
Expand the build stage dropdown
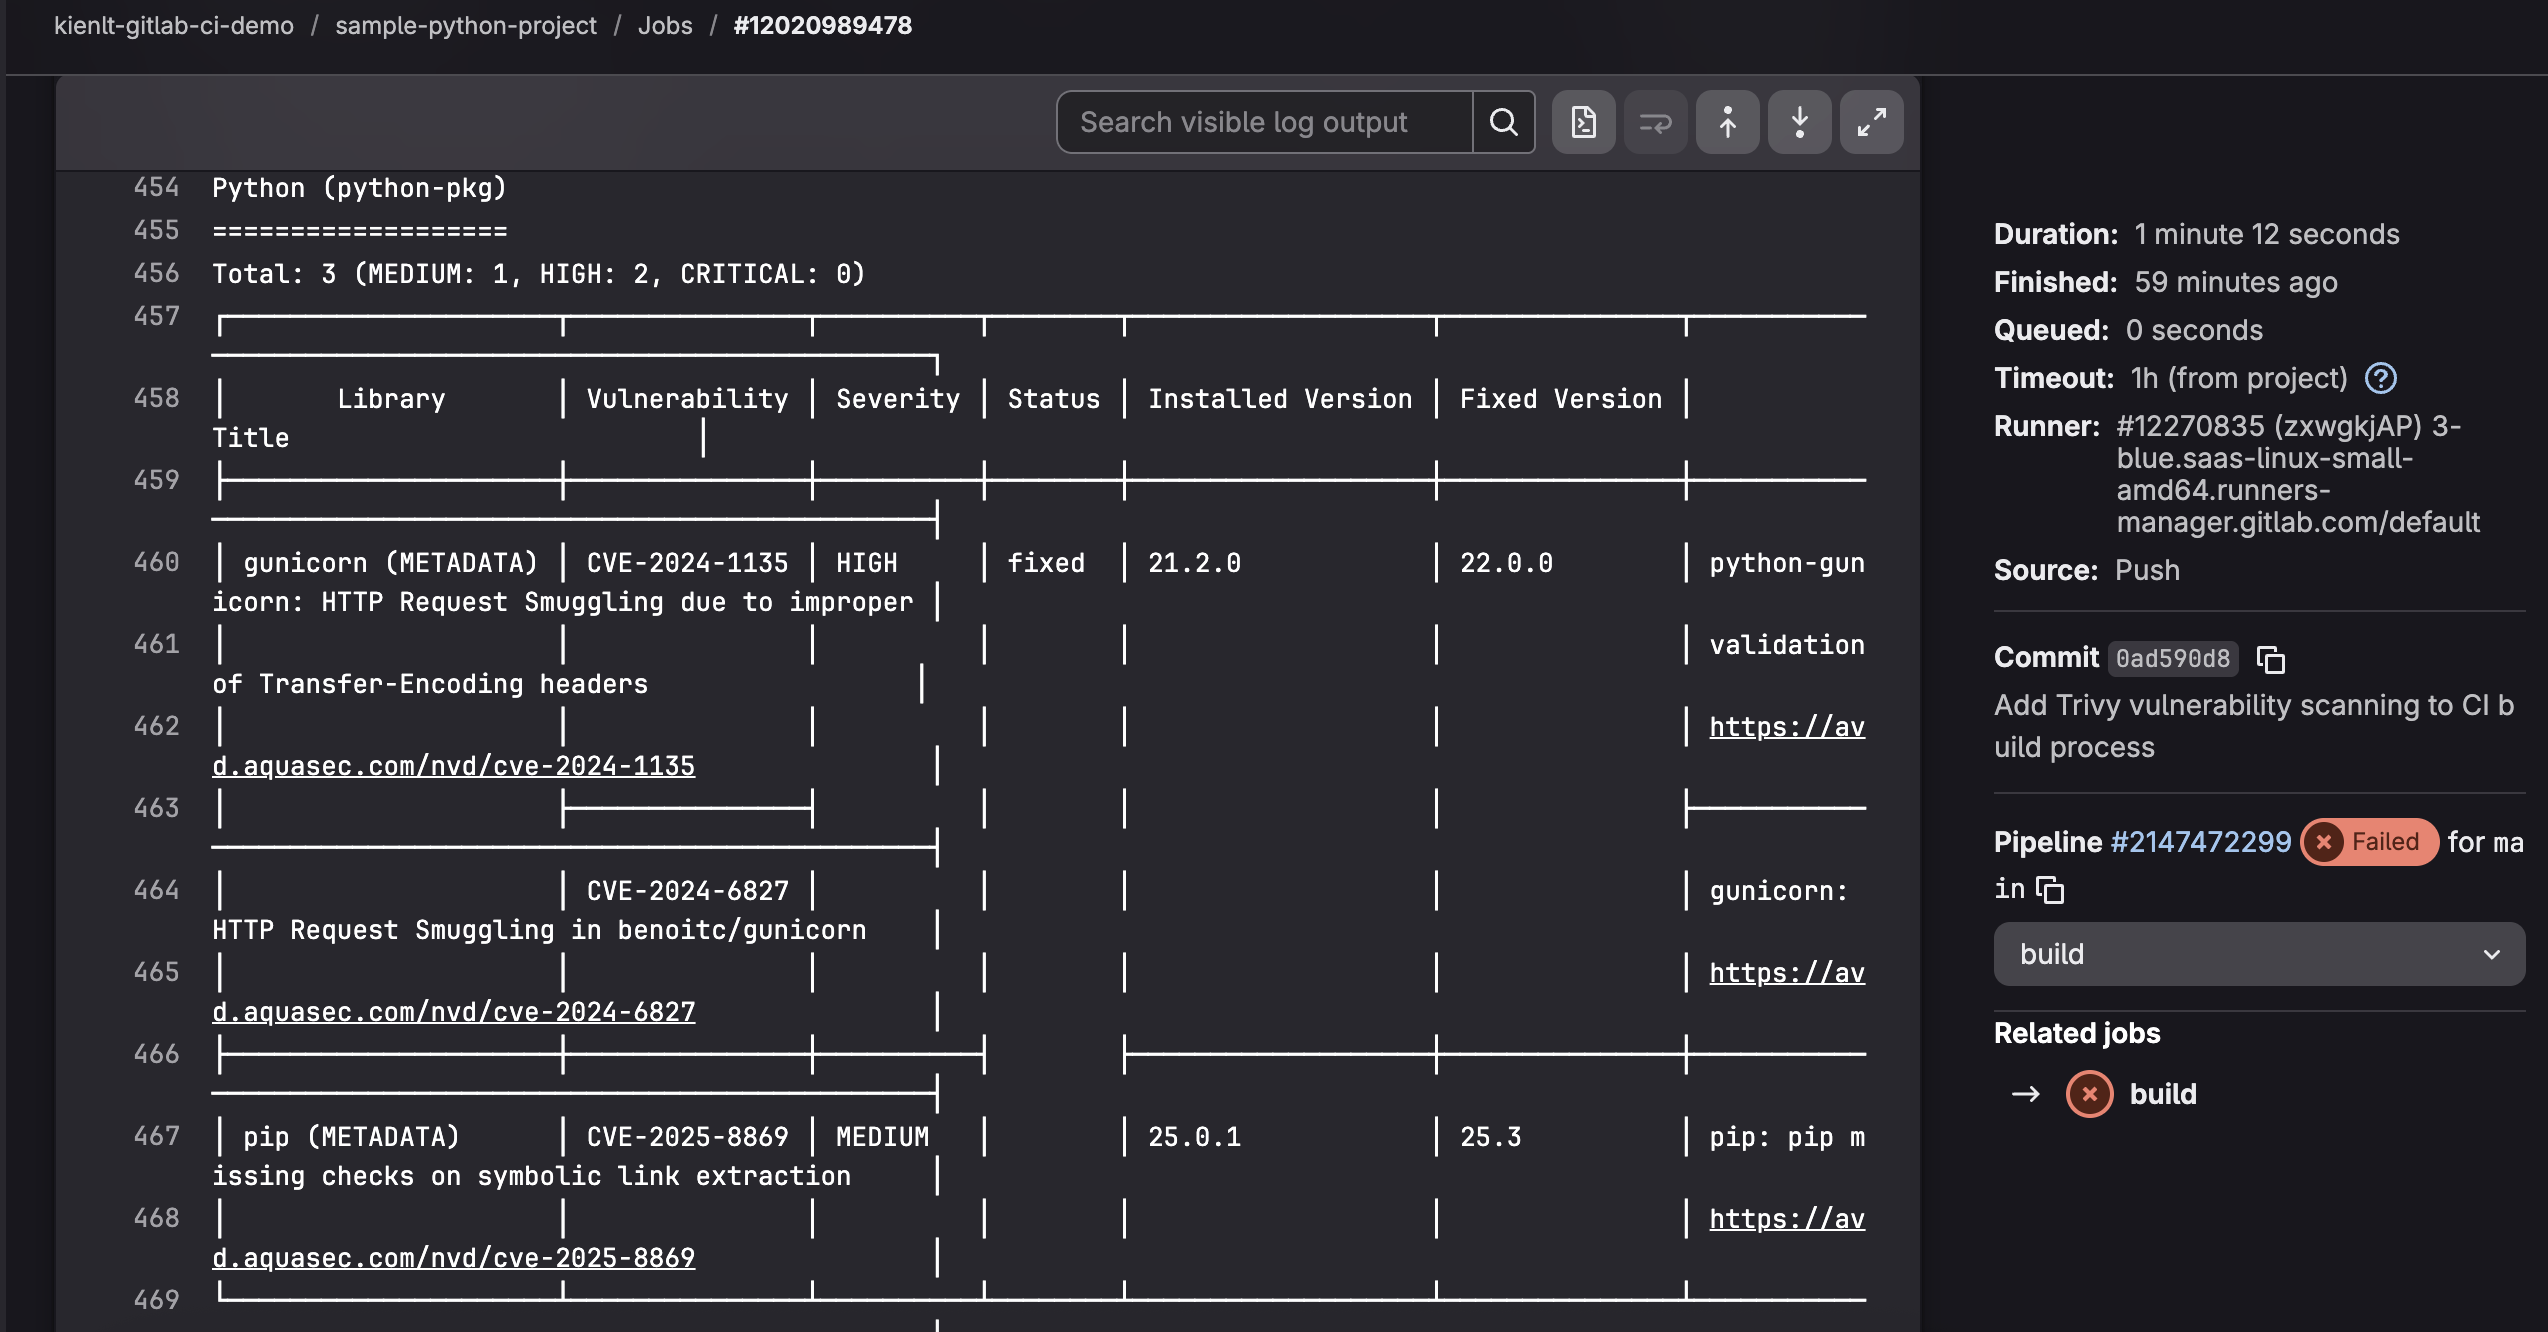pos(2258,954)
